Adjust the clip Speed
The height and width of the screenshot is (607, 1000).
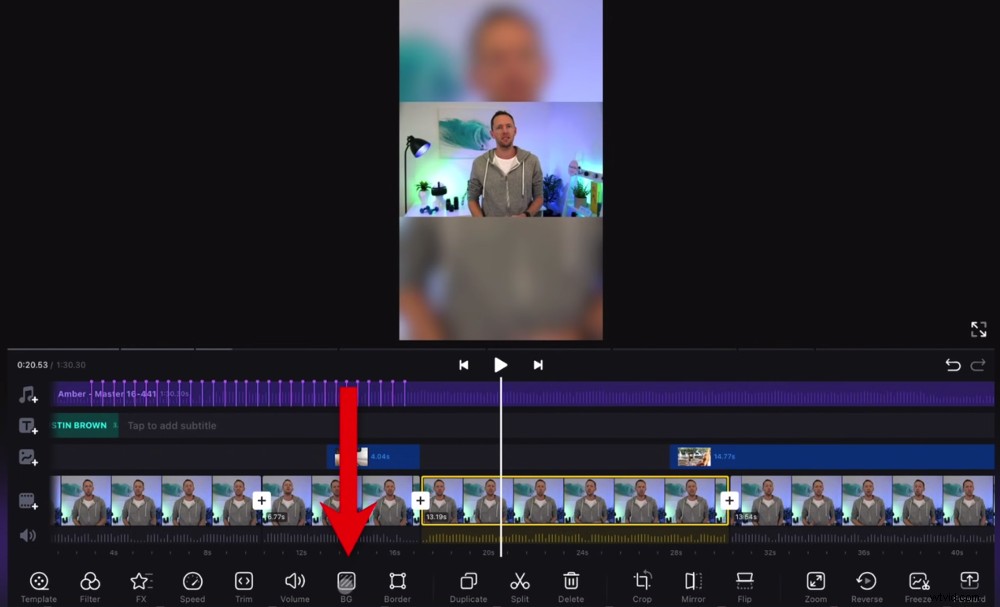coord(192,585)
